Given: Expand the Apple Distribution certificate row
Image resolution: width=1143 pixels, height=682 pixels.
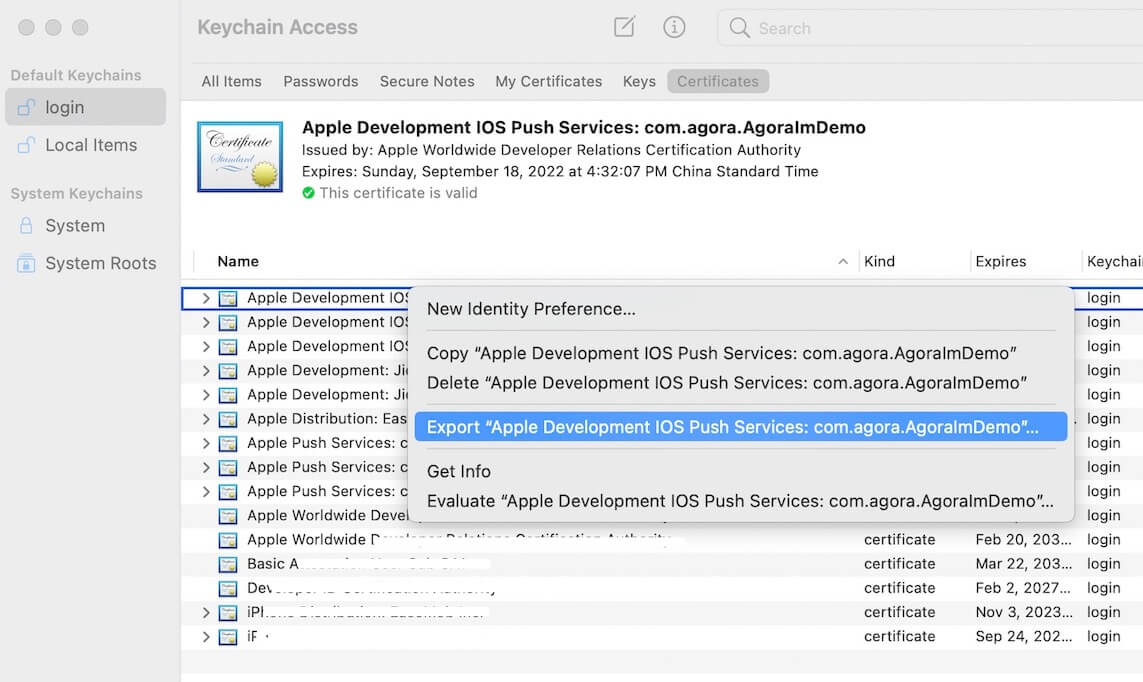Looking at the screenshot, I should [x=206, y=419].
